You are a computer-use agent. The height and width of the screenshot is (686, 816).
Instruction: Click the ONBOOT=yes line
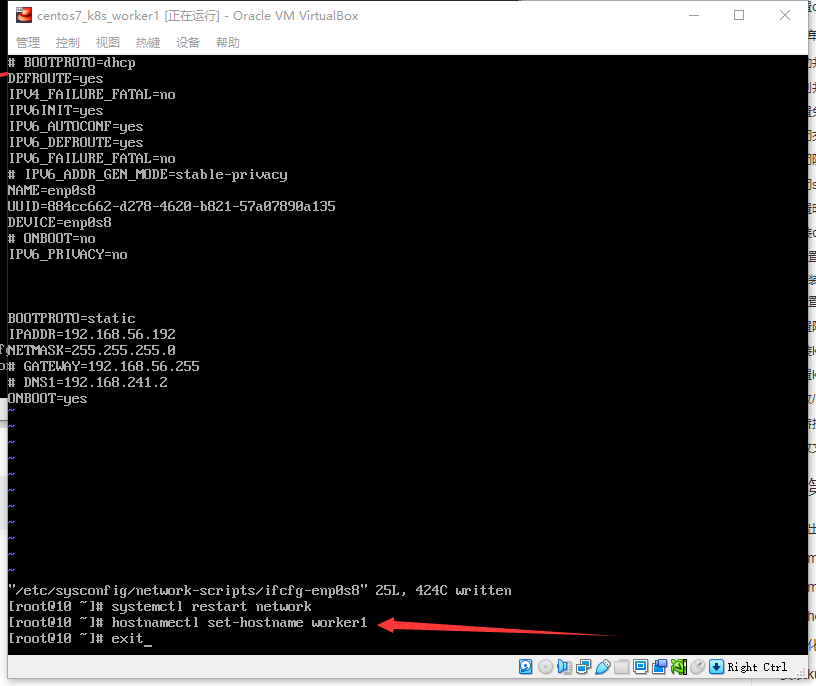48,399
